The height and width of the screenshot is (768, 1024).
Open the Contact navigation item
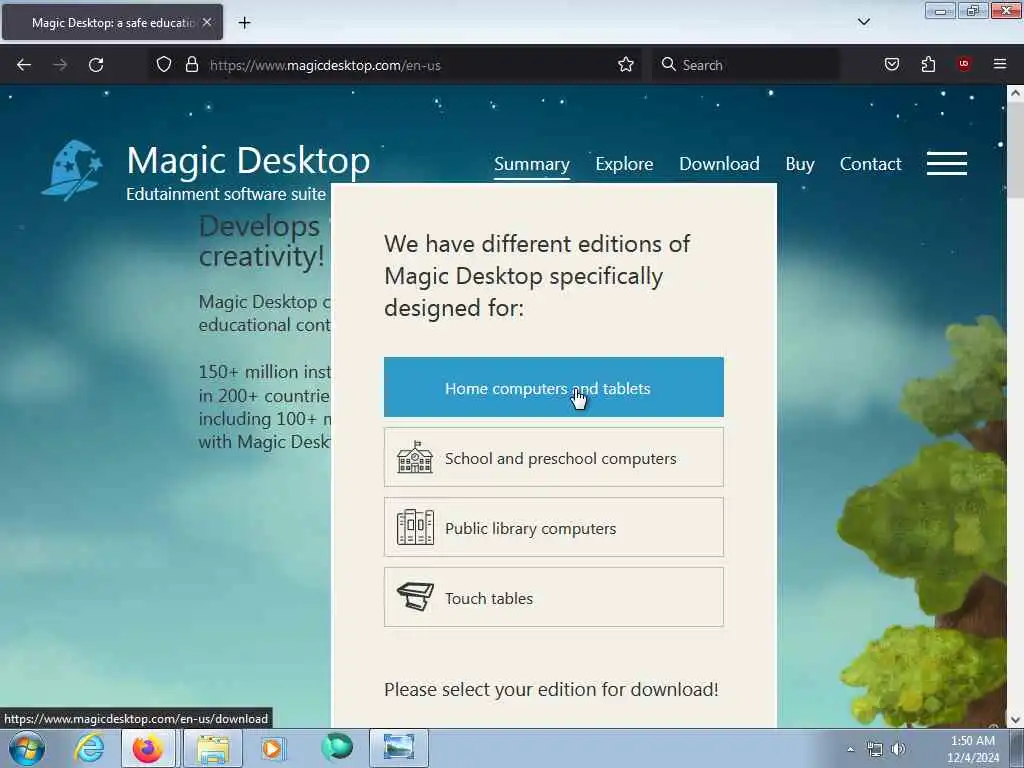(870, 164)
